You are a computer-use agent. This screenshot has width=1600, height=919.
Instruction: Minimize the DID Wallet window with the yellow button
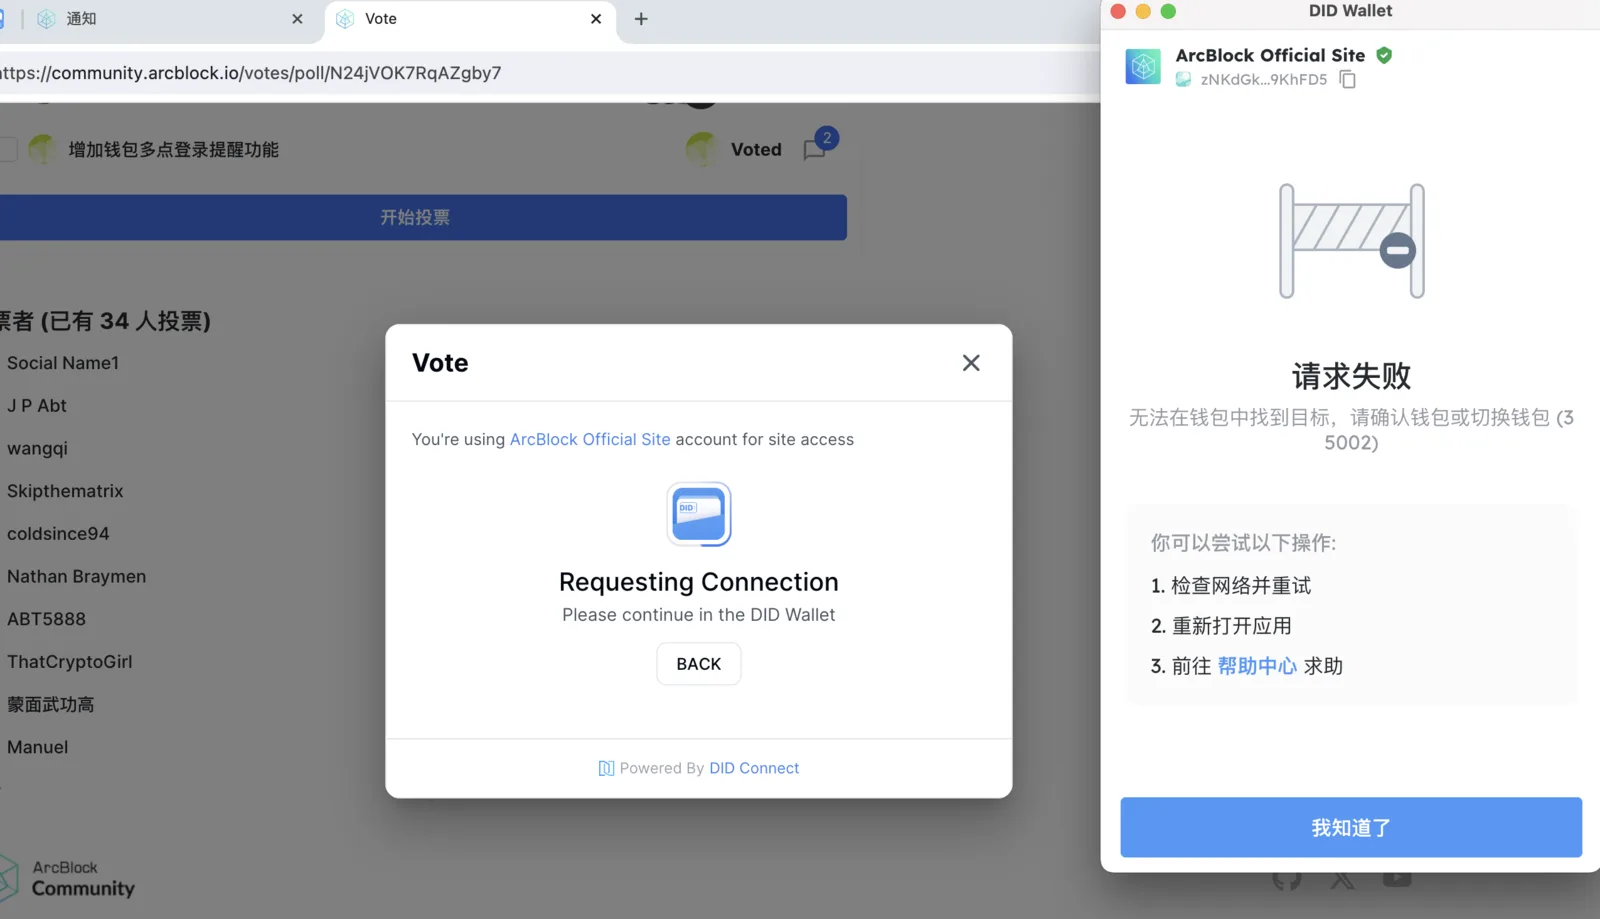coord(1143,11)
